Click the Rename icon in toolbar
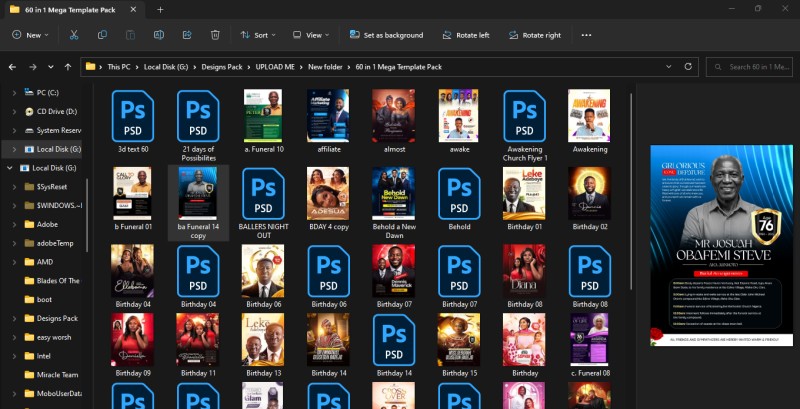Viewport: 800px width, 409px height. click(159, 35)
